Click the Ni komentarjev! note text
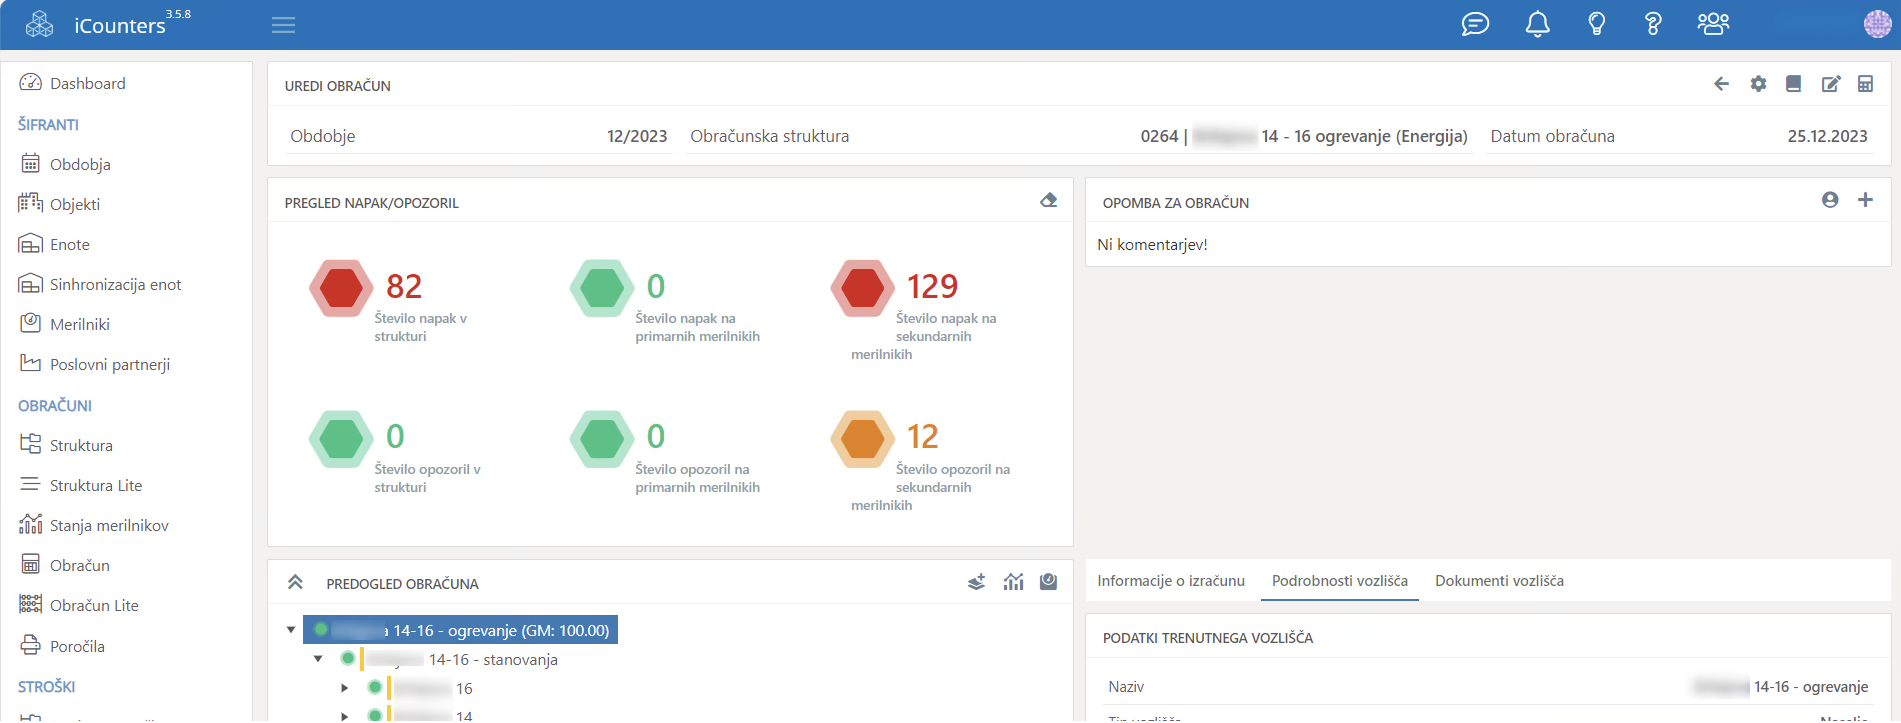Viewport: 1901px width, 723px height. pos(1152,244)
